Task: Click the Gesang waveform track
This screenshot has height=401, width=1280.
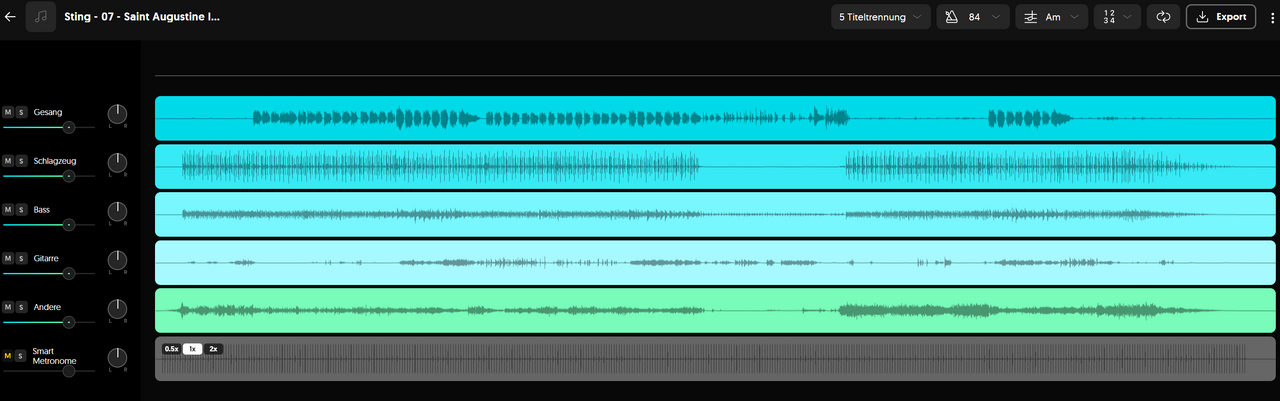Action: click(x=715, y=118)
